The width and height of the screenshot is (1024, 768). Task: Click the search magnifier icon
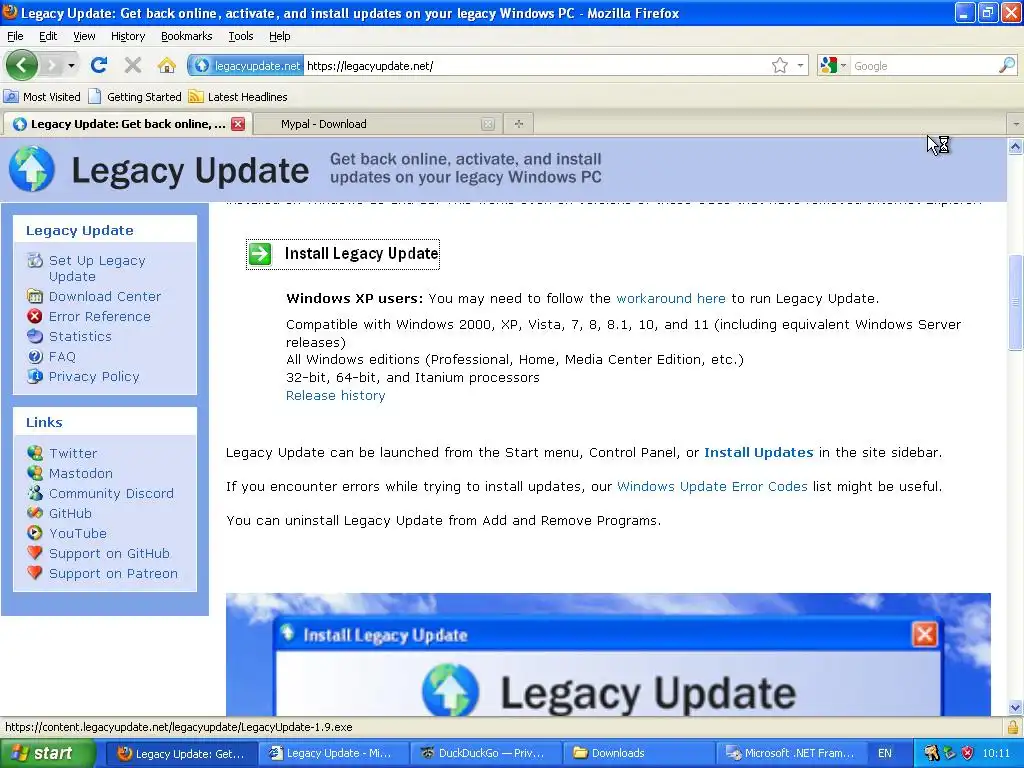1006,65
